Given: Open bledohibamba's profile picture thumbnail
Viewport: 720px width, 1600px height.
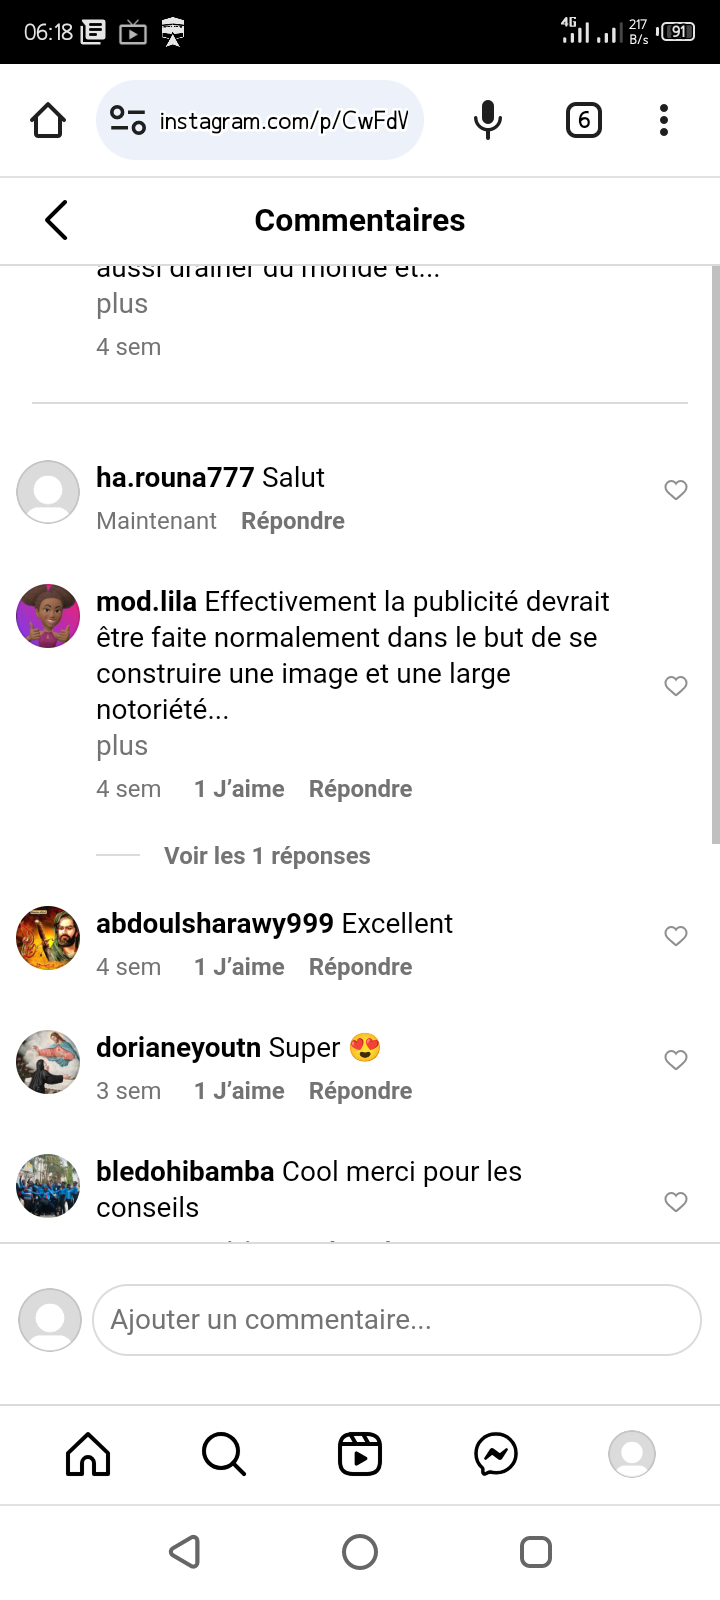Looking at the screenshot, I should tap(48, 1186).
